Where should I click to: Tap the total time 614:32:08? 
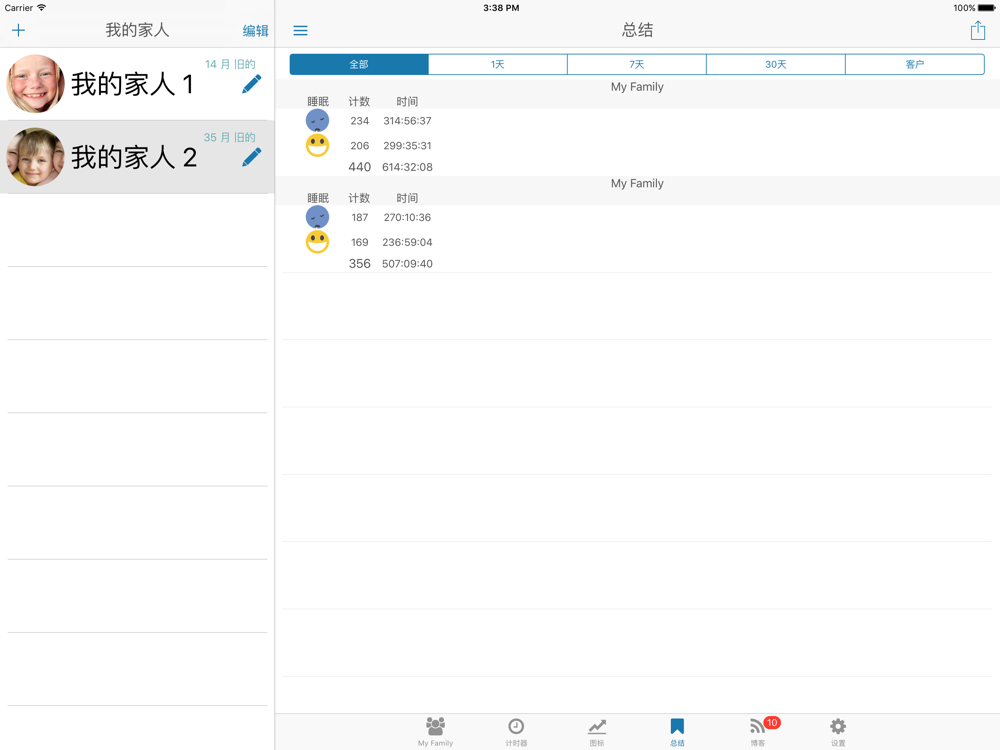tap(408, 167)
